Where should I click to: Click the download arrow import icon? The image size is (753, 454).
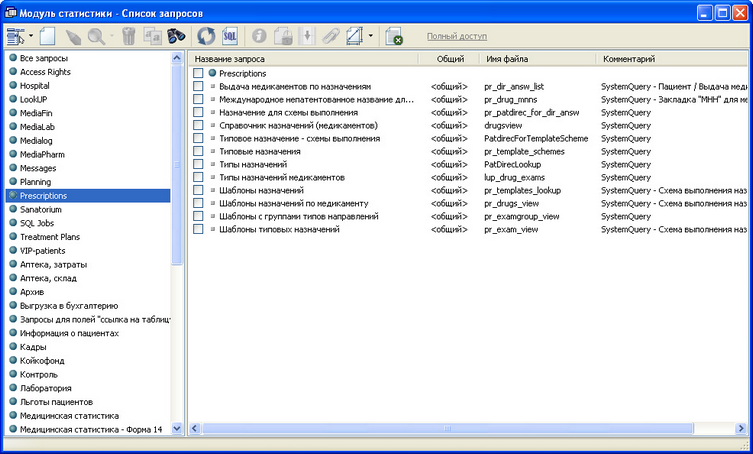point(307,36)
